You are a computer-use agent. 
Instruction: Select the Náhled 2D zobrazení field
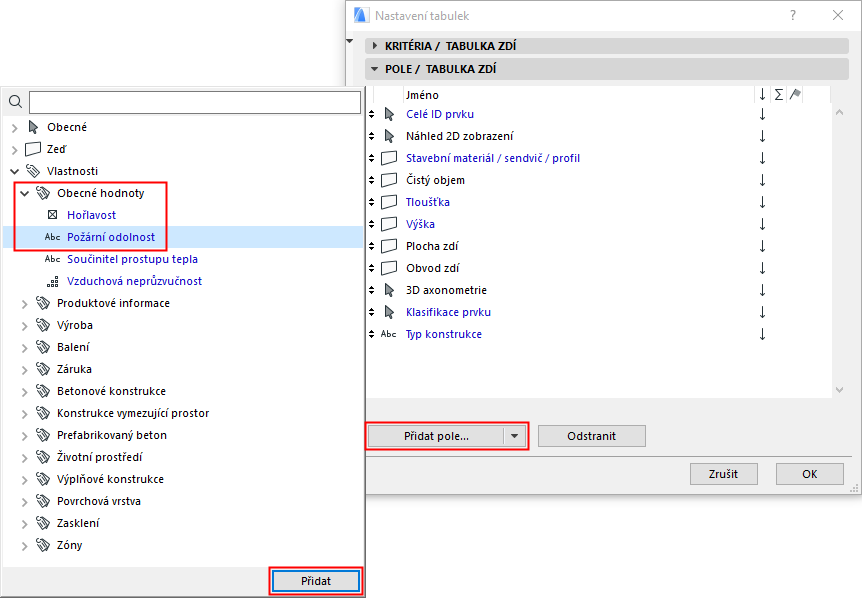(x=460, y=136)
